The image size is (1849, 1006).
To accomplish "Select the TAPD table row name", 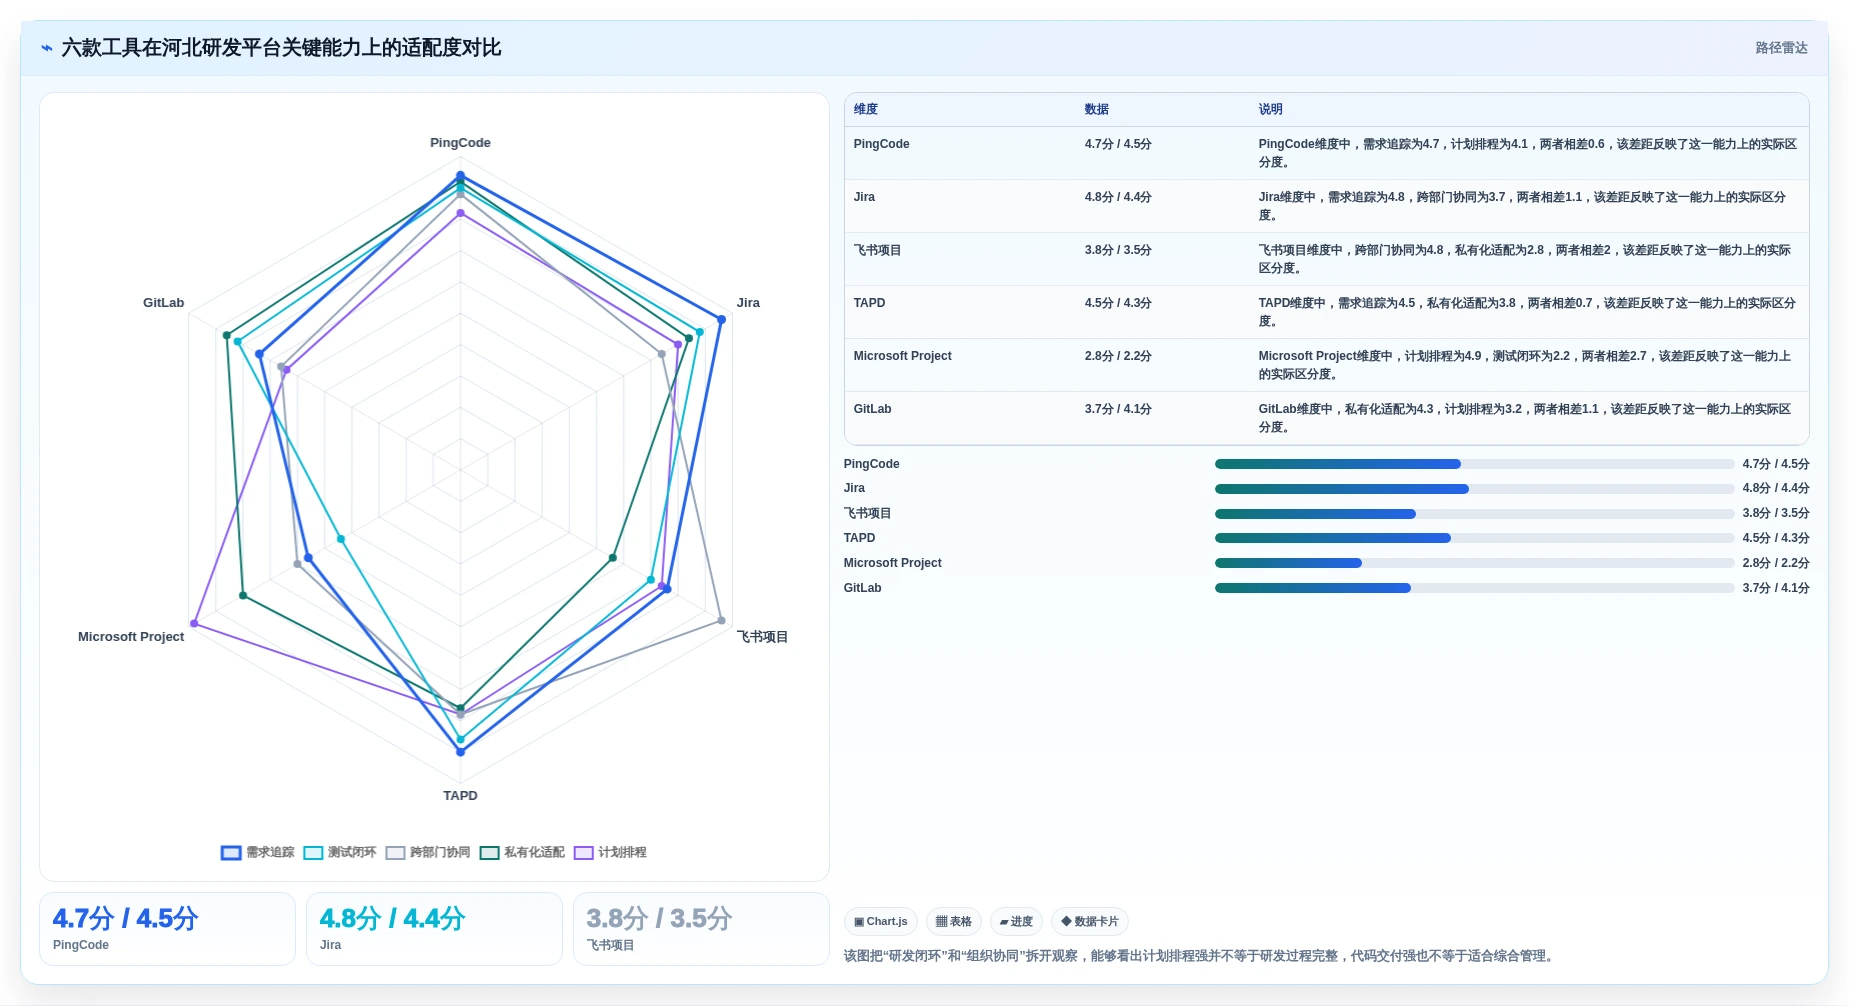I will 869,303.
